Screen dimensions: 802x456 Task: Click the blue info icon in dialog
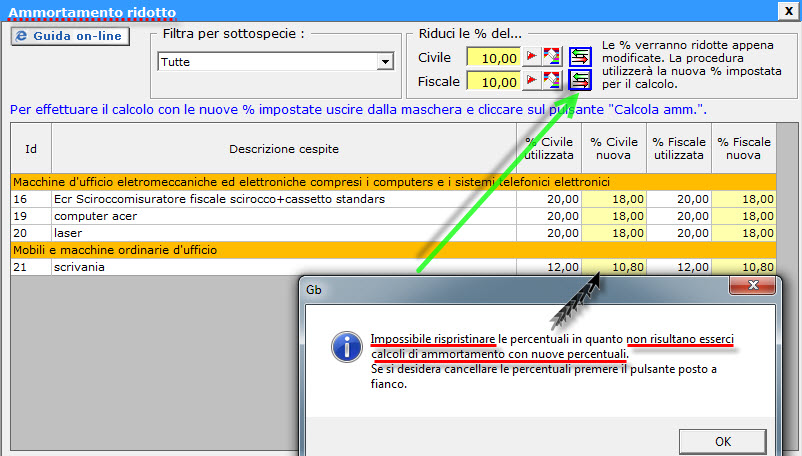point(345,347)
